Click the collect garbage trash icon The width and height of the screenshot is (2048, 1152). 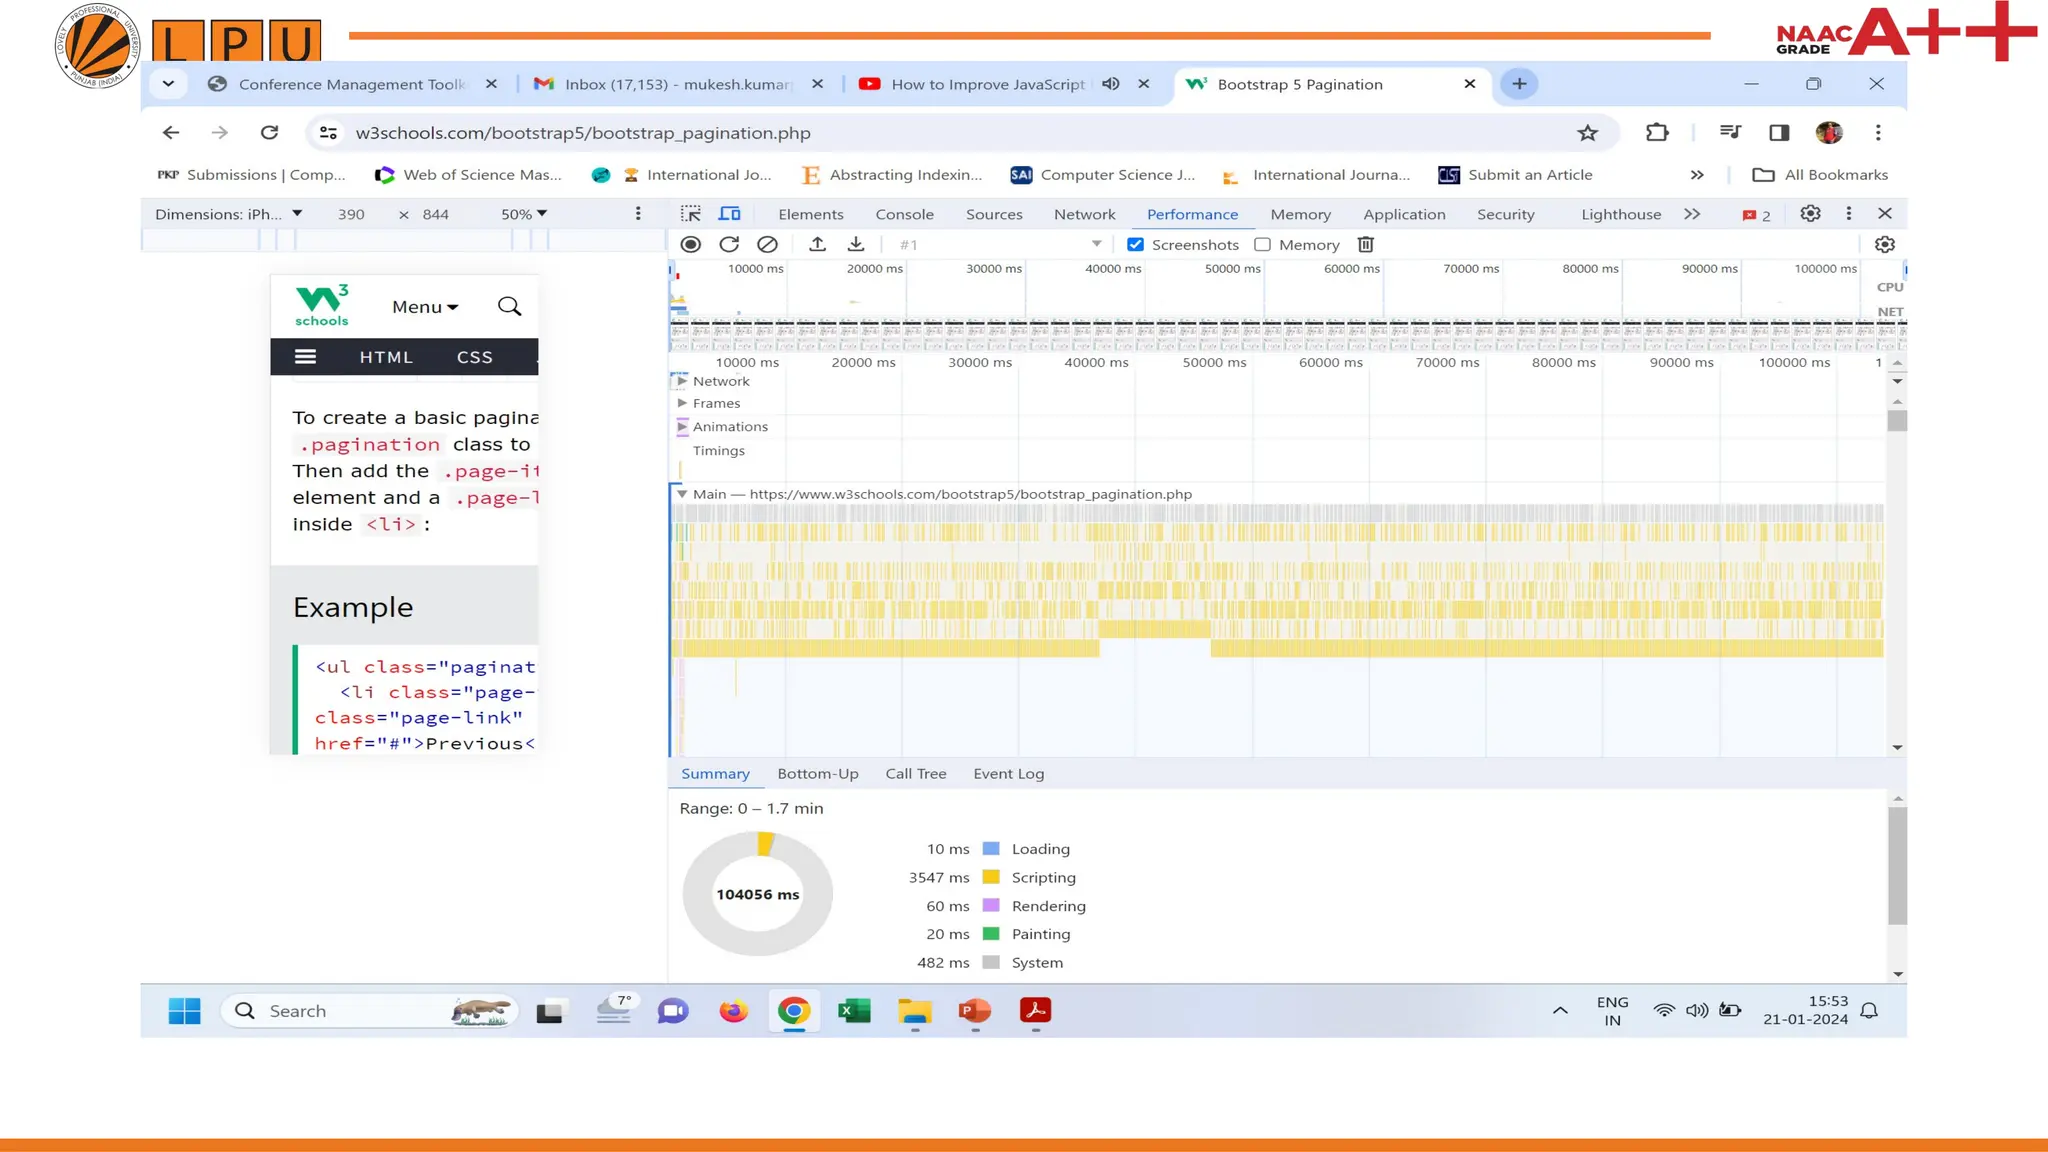pos(1366,244)
